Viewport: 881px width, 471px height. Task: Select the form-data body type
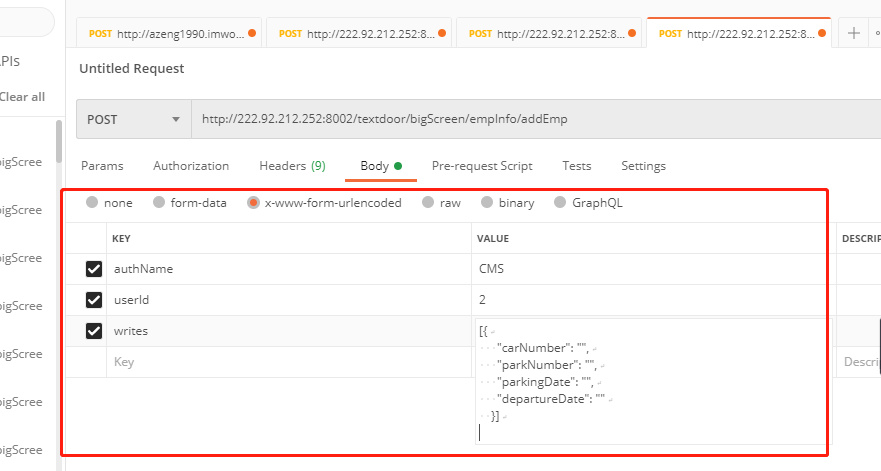click(x=159, y=202)
